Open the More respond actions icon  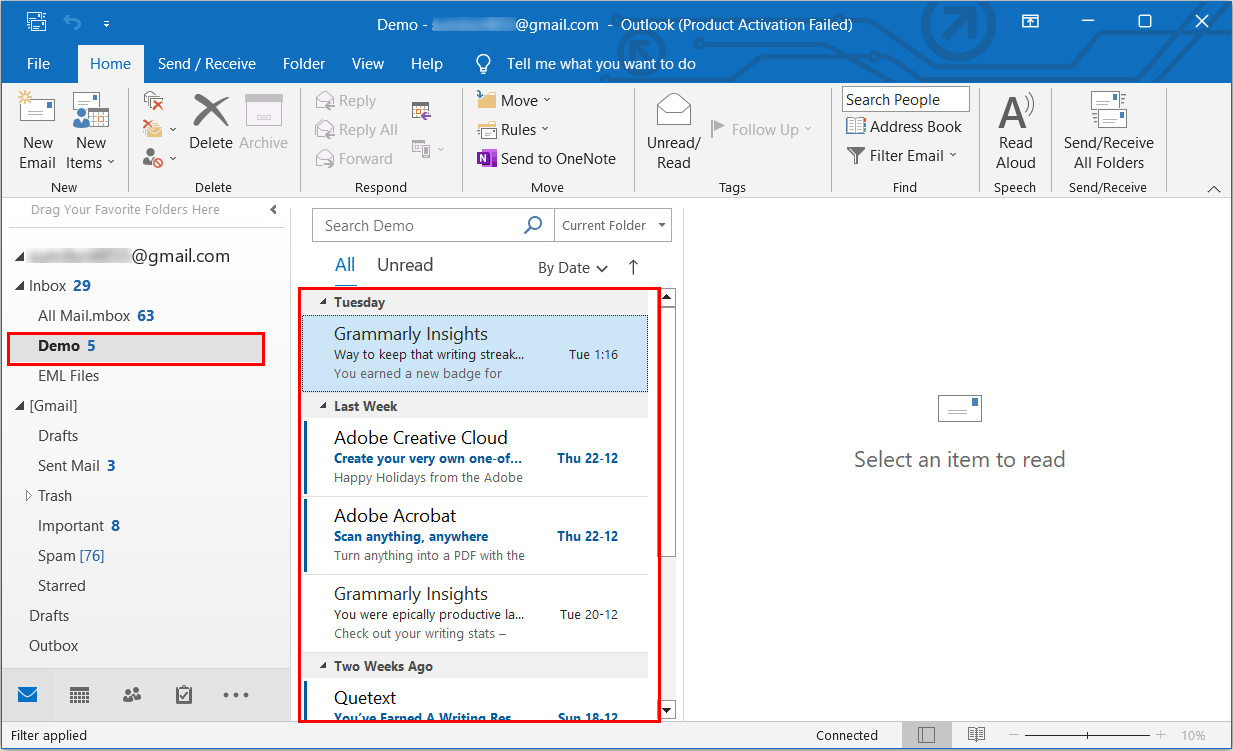point(428,150)
